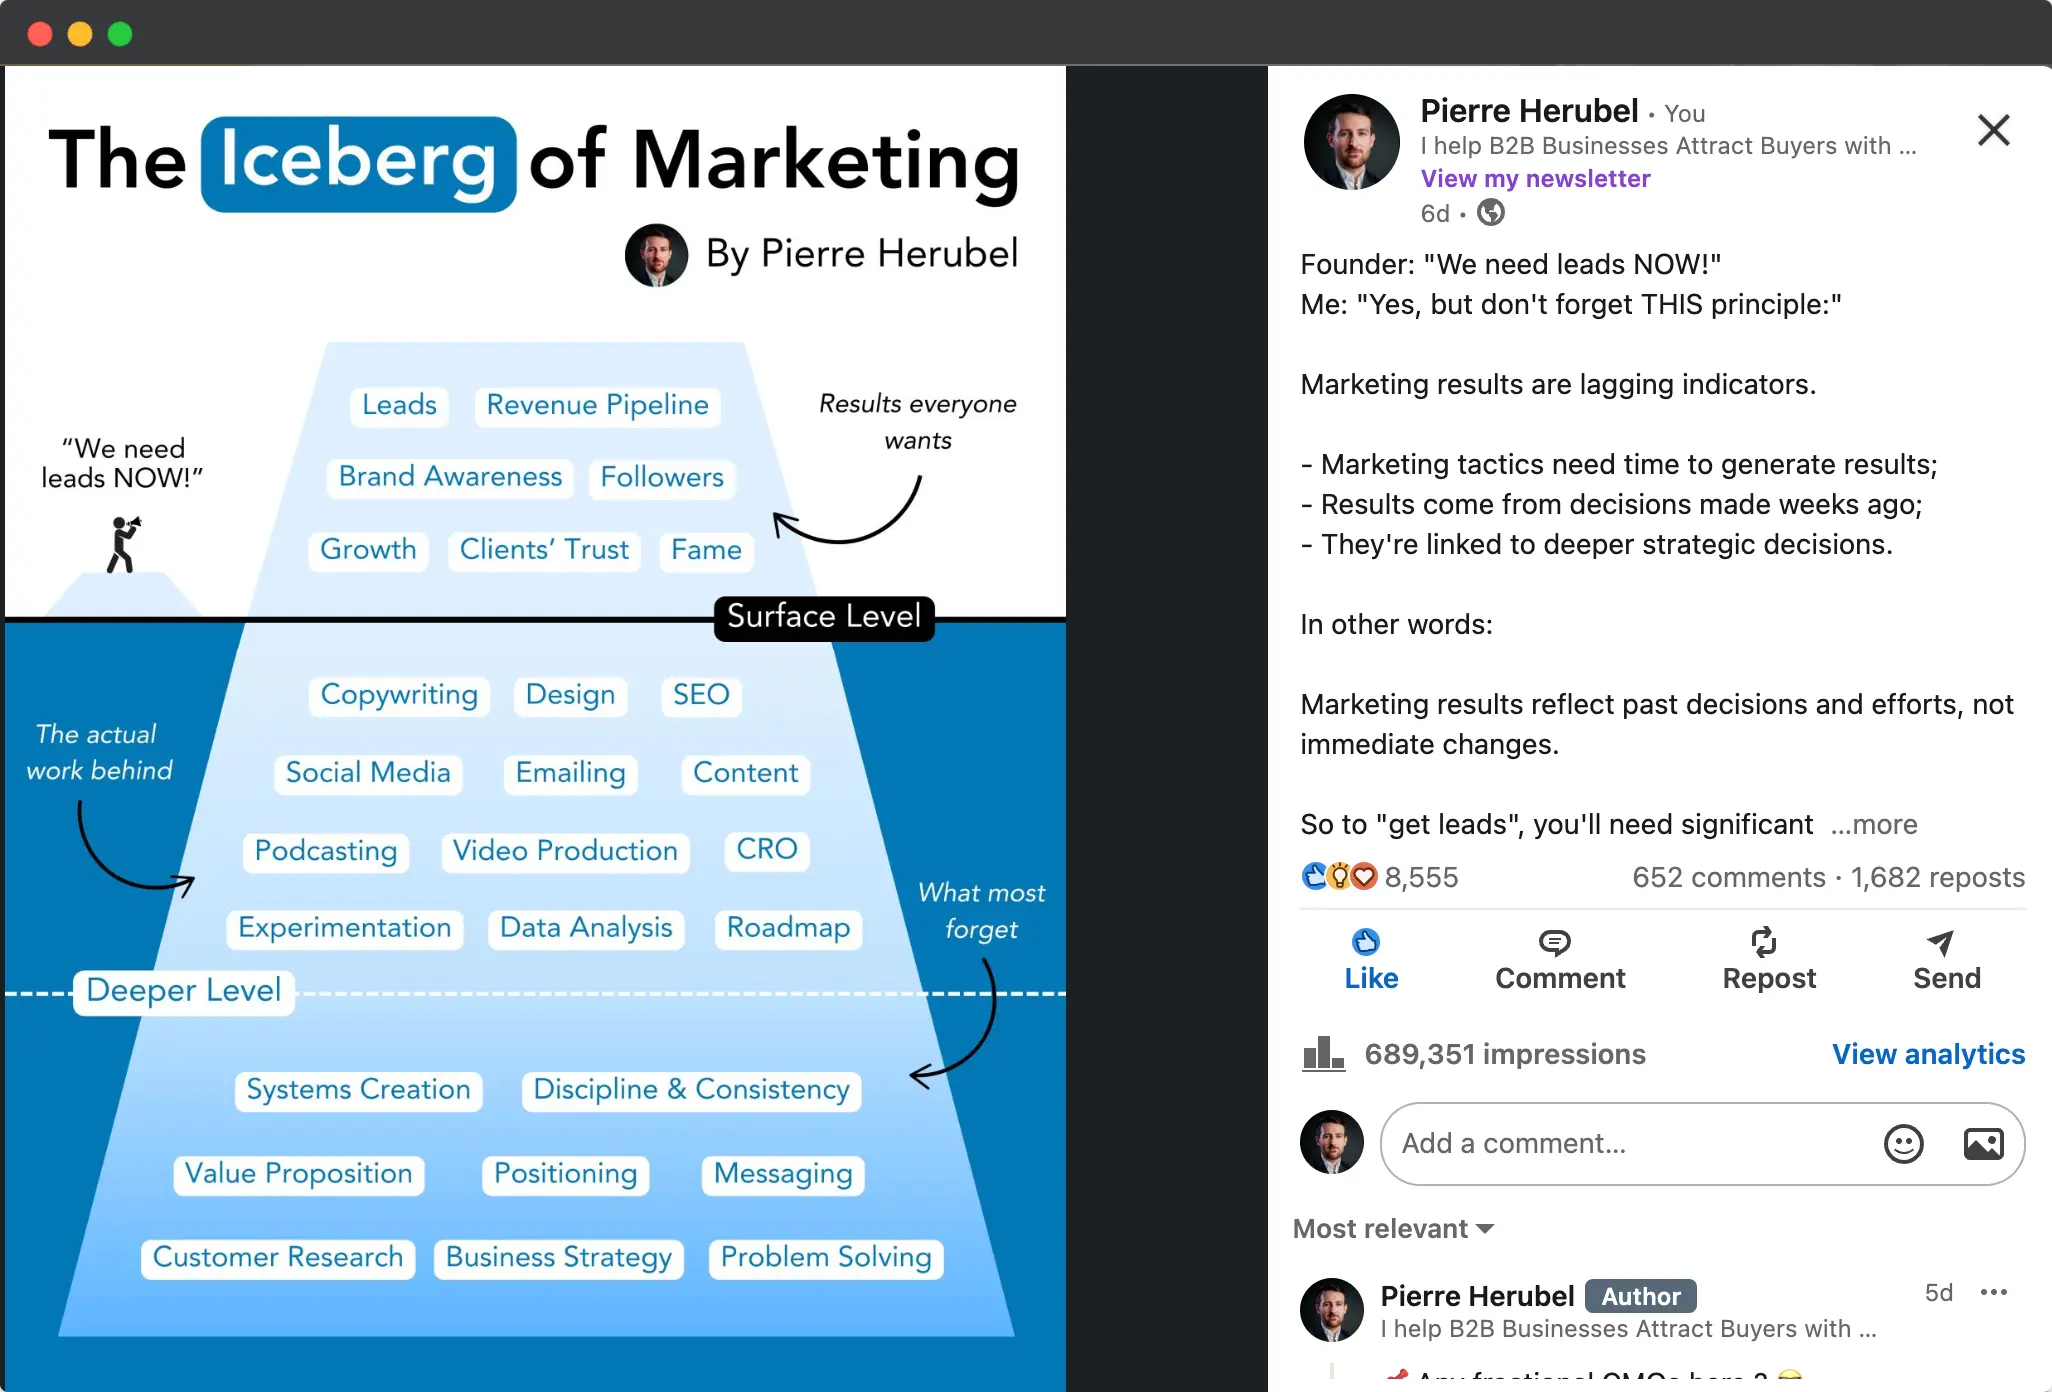This screenshot has height=1392, width=2052.
Task: Select the Like thumbs-up icon
Action: (x=1369, y=943)
